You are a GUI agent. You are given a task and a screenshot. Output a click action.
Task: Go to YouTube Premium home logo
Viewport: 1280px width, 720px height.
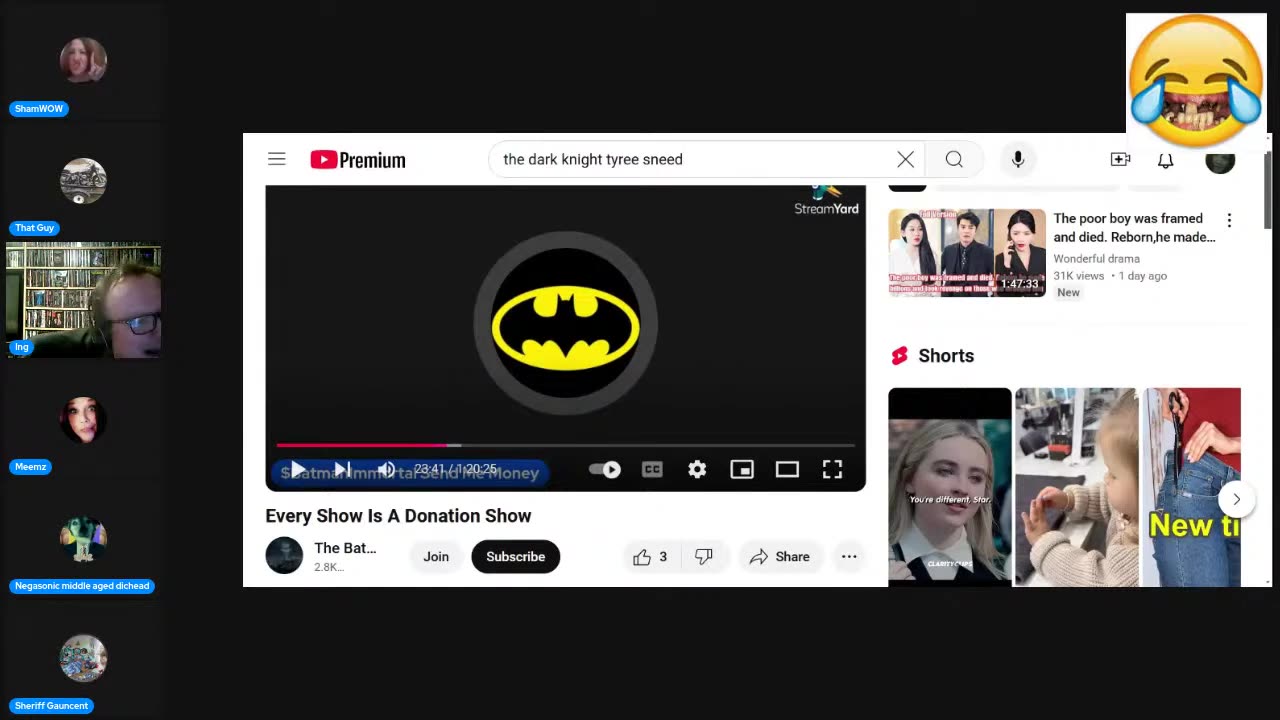[x=357, y=160]
